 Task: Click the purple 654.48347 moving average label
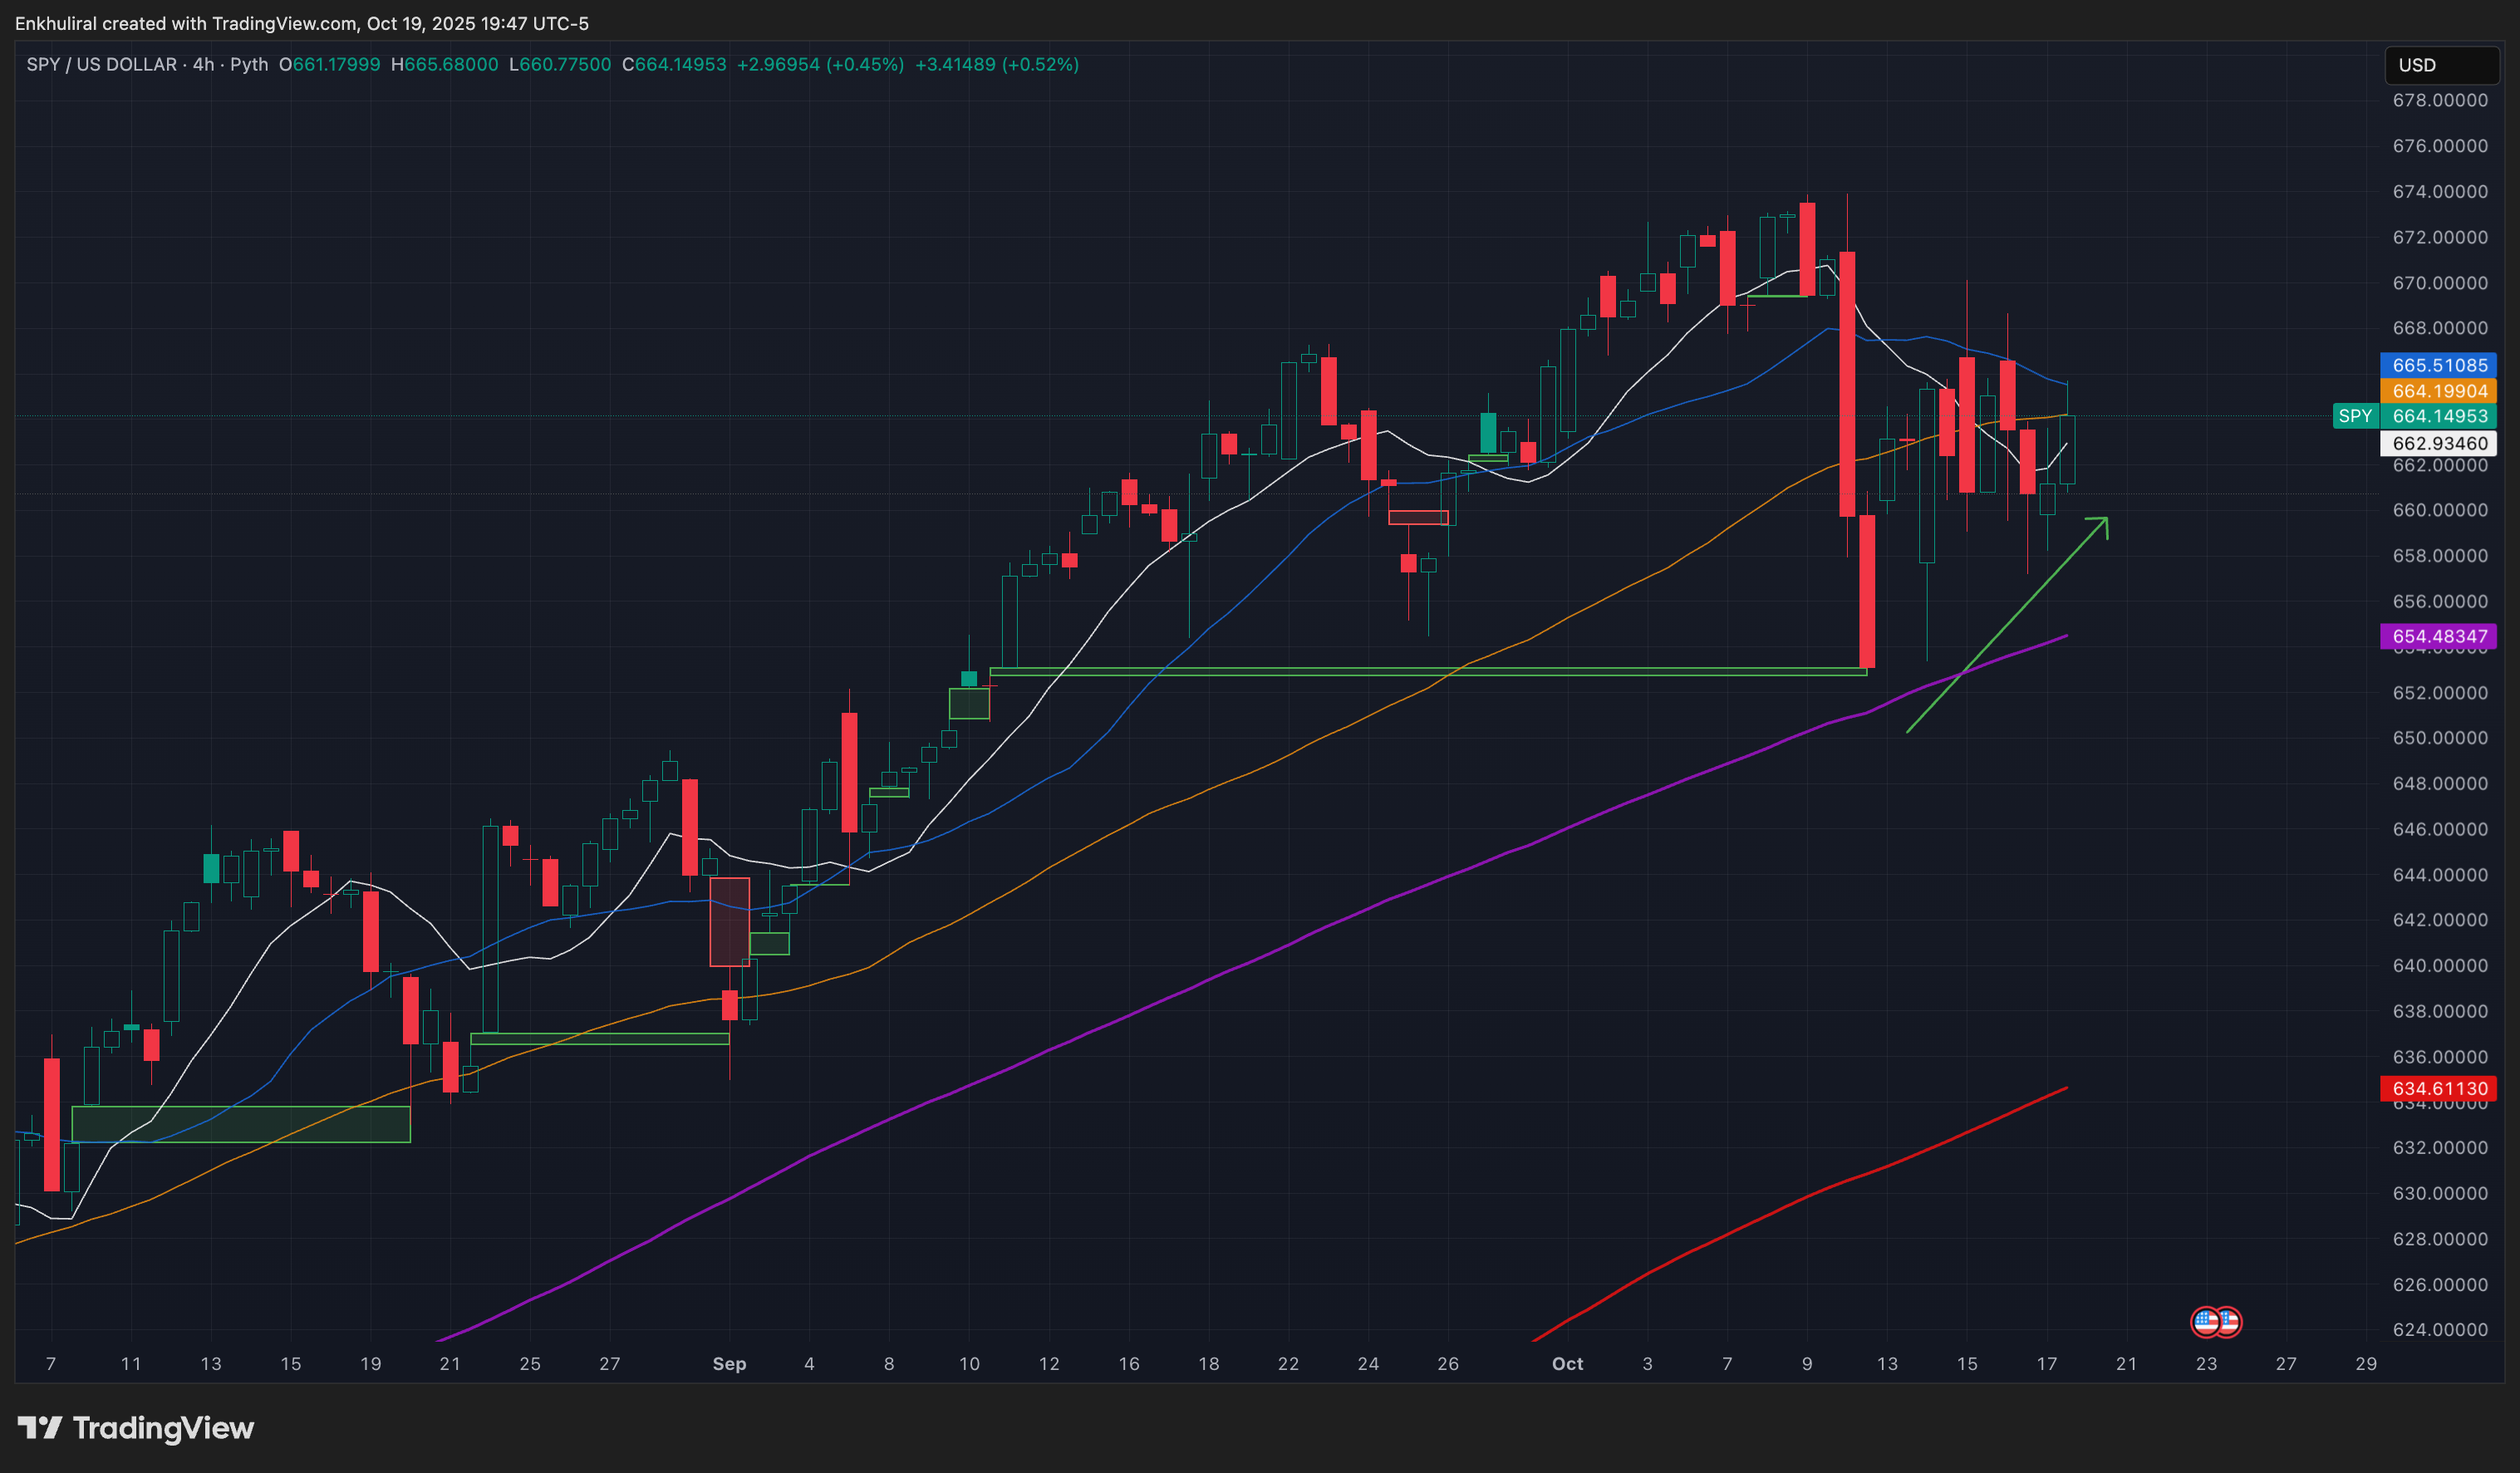[2438, 636]
